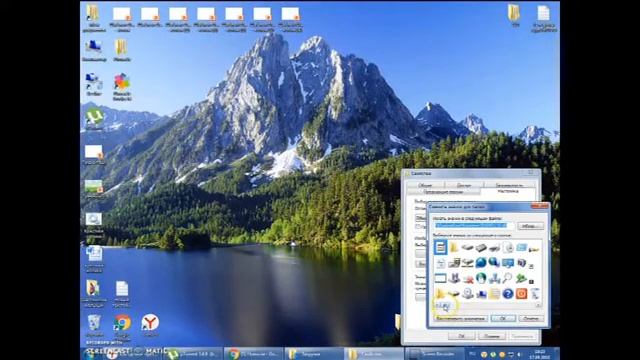Select the green tree icon in third row
Screen dimensions: 640x360
point(521,278)
